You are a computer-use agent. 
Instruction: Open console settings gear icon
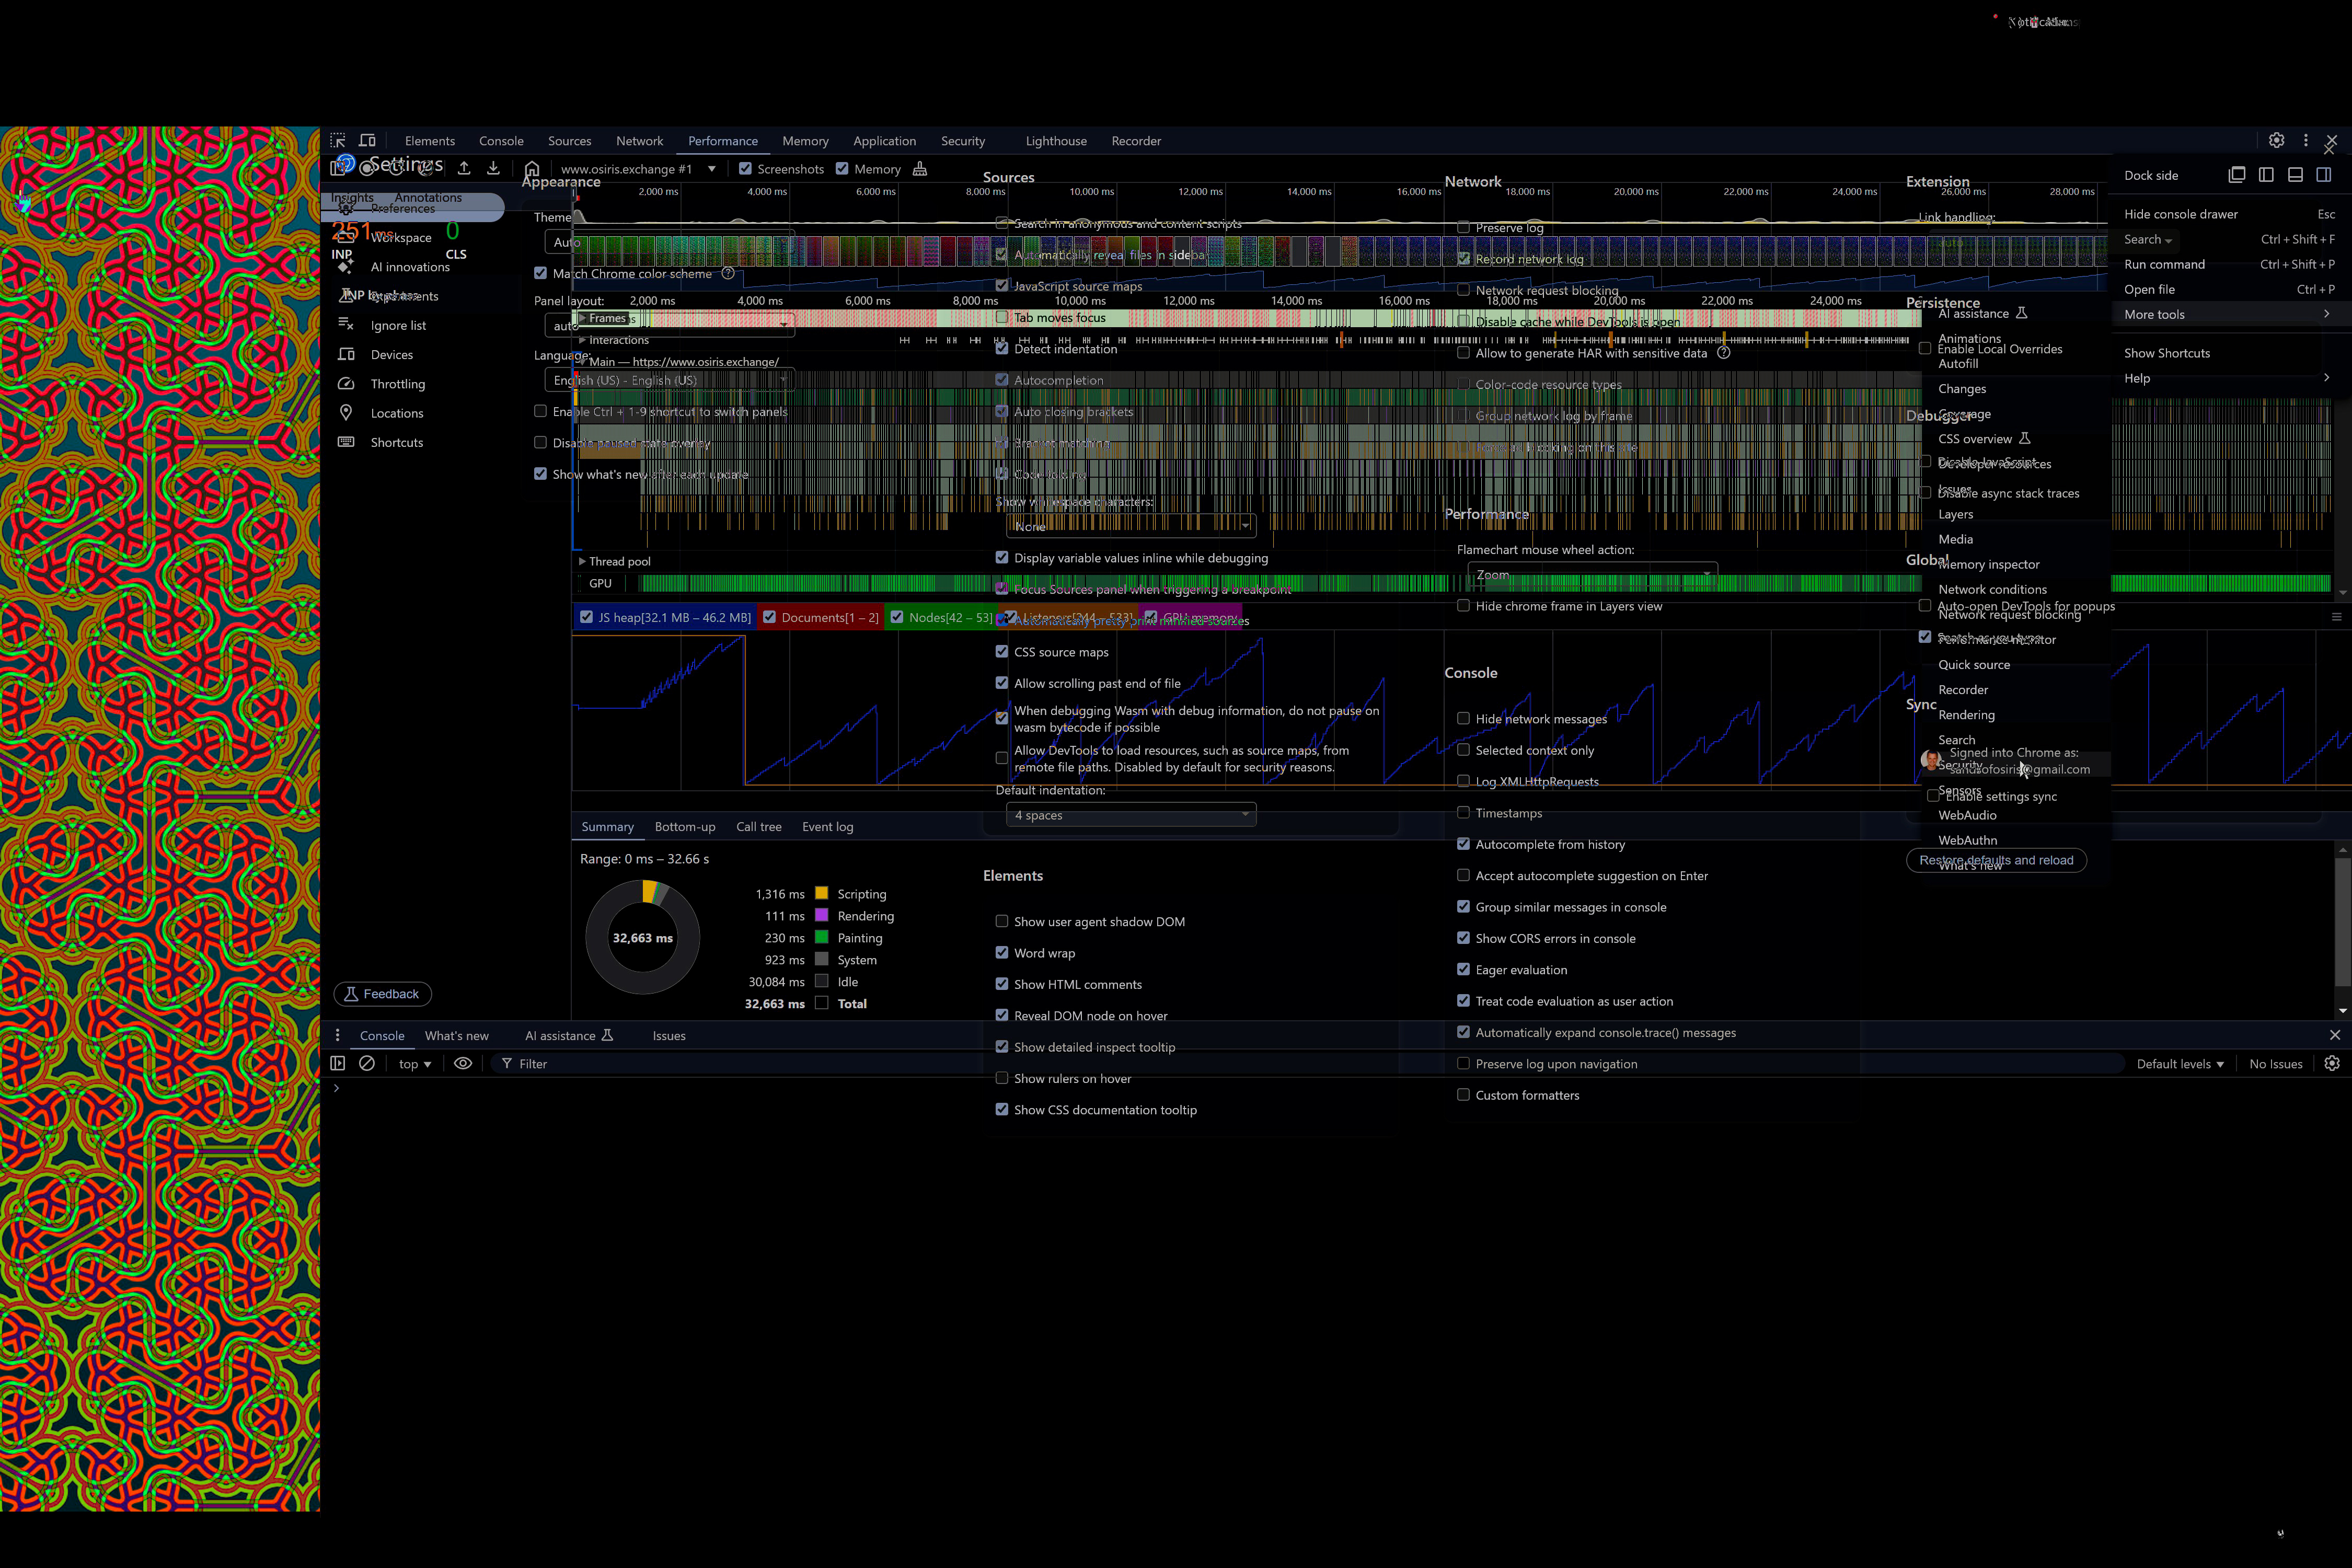click(x=2331, y=1063)
